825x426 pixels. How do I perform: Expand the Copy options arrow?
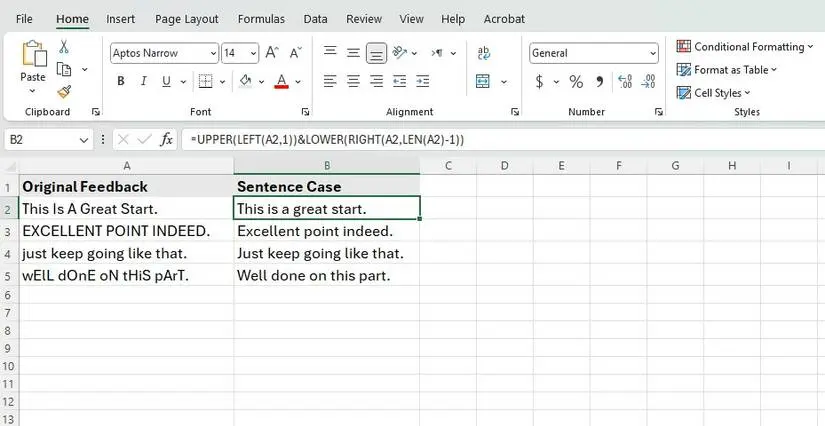point(84,69)
